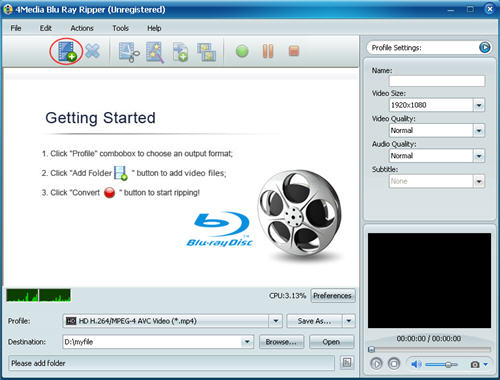Adjust the preview volume slider
This screenshot has height=380, width=500.
click(441, 365)
